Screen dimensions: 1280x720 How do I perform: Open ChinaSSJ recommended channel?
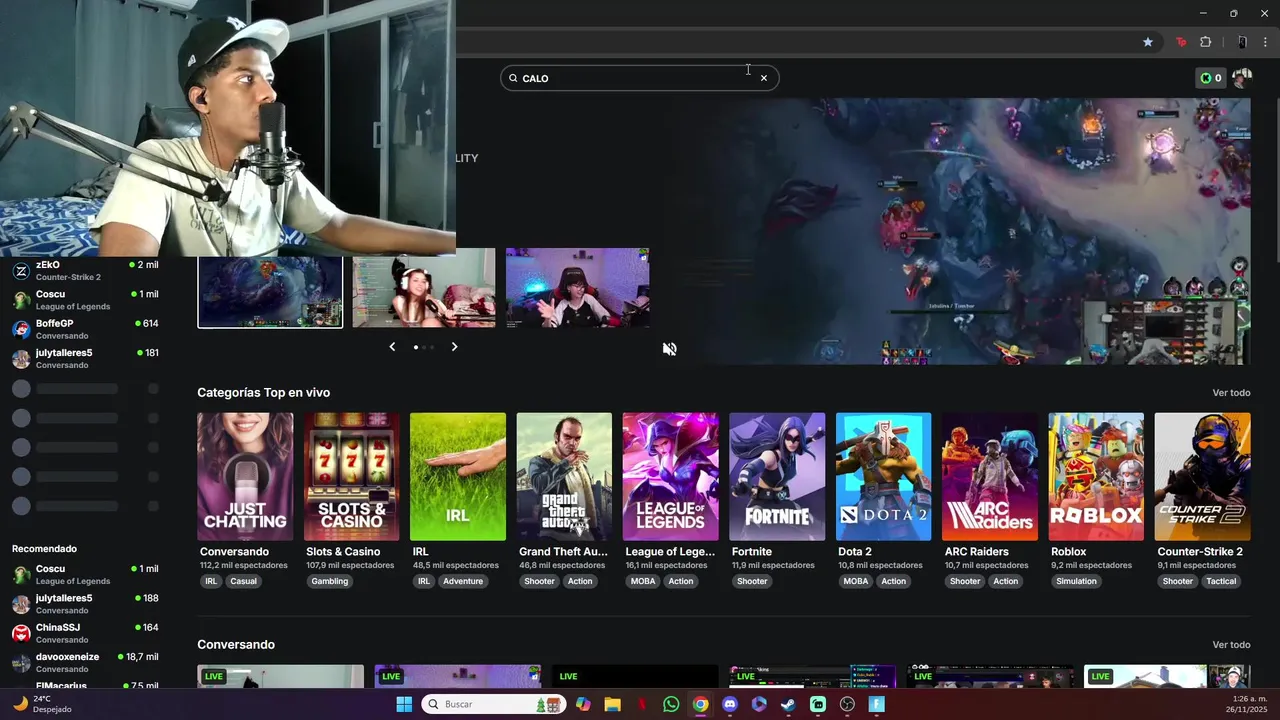point(85,633)
